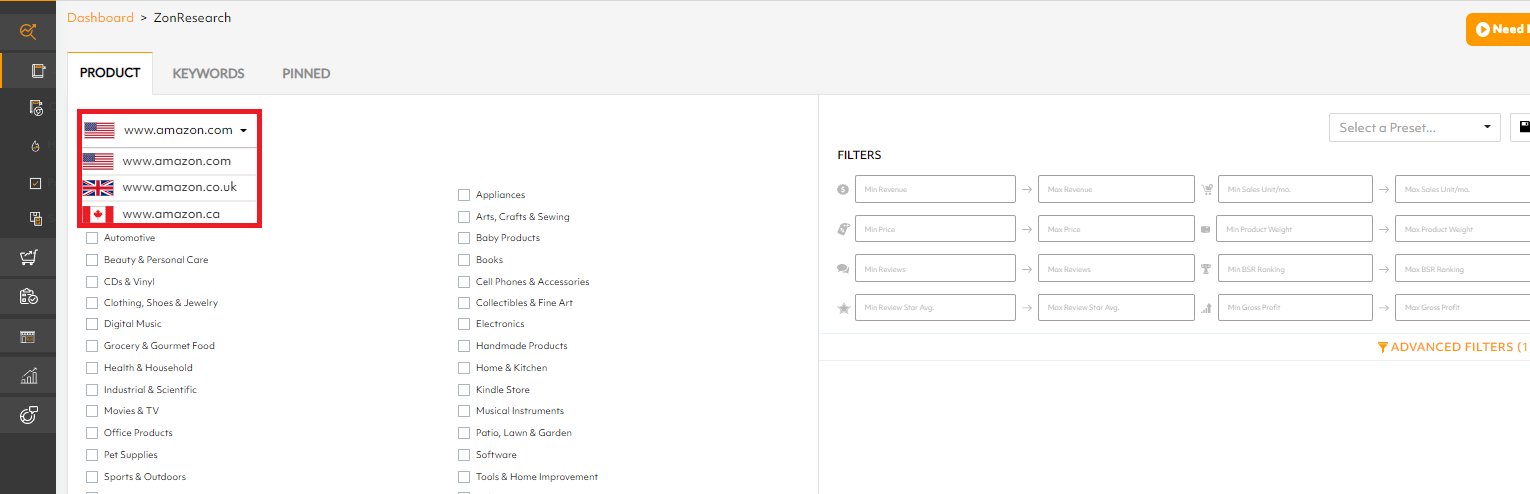
Task: Switch to the KEYWORDS tab
Action: 208,73
